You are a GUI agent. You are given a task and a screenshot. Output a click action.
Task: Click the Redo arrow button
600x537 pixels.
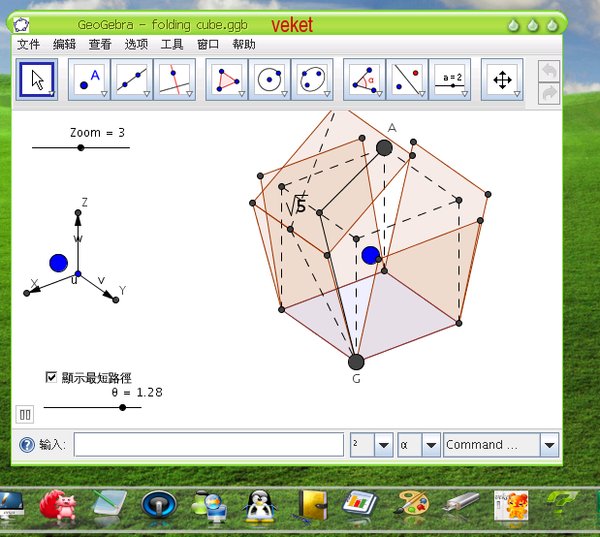pyautogui.click(x=549, y=93)
